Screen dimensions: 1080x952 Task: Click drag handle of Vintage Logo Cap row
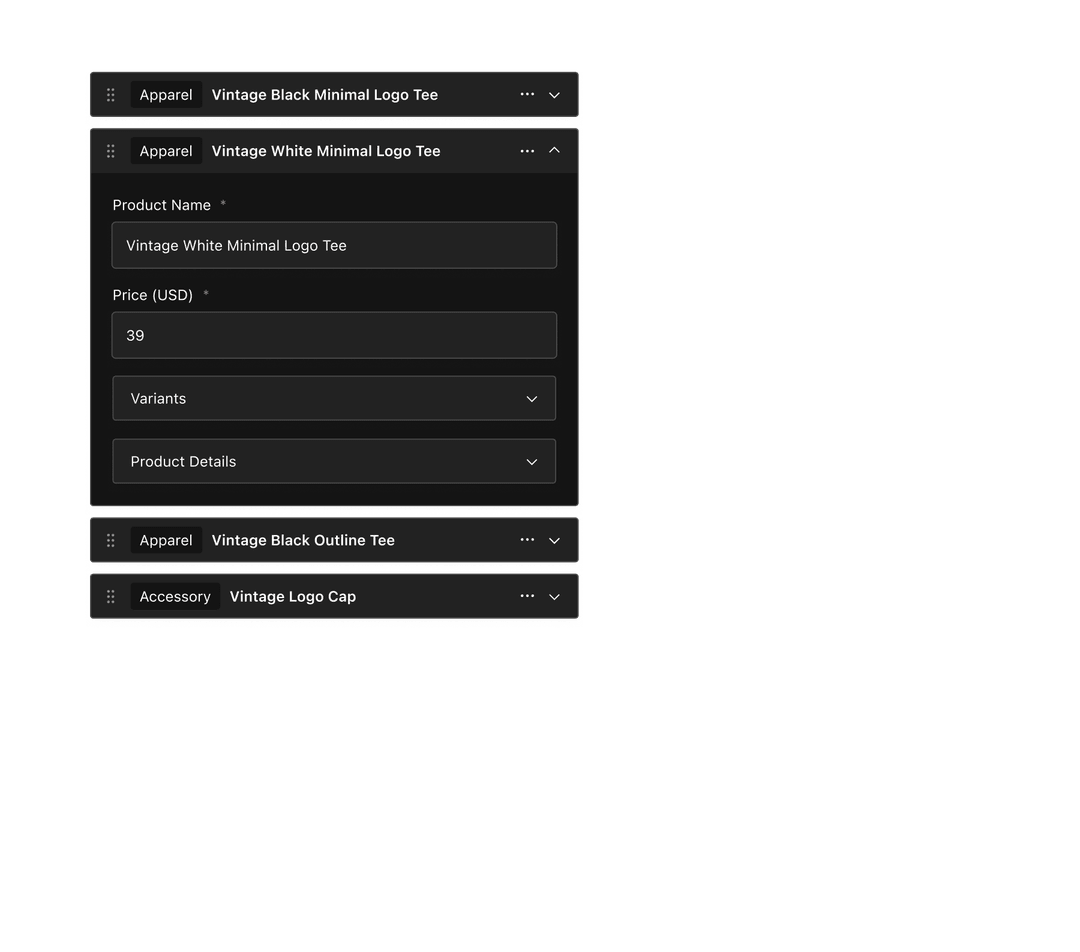(x=111, y=597)
